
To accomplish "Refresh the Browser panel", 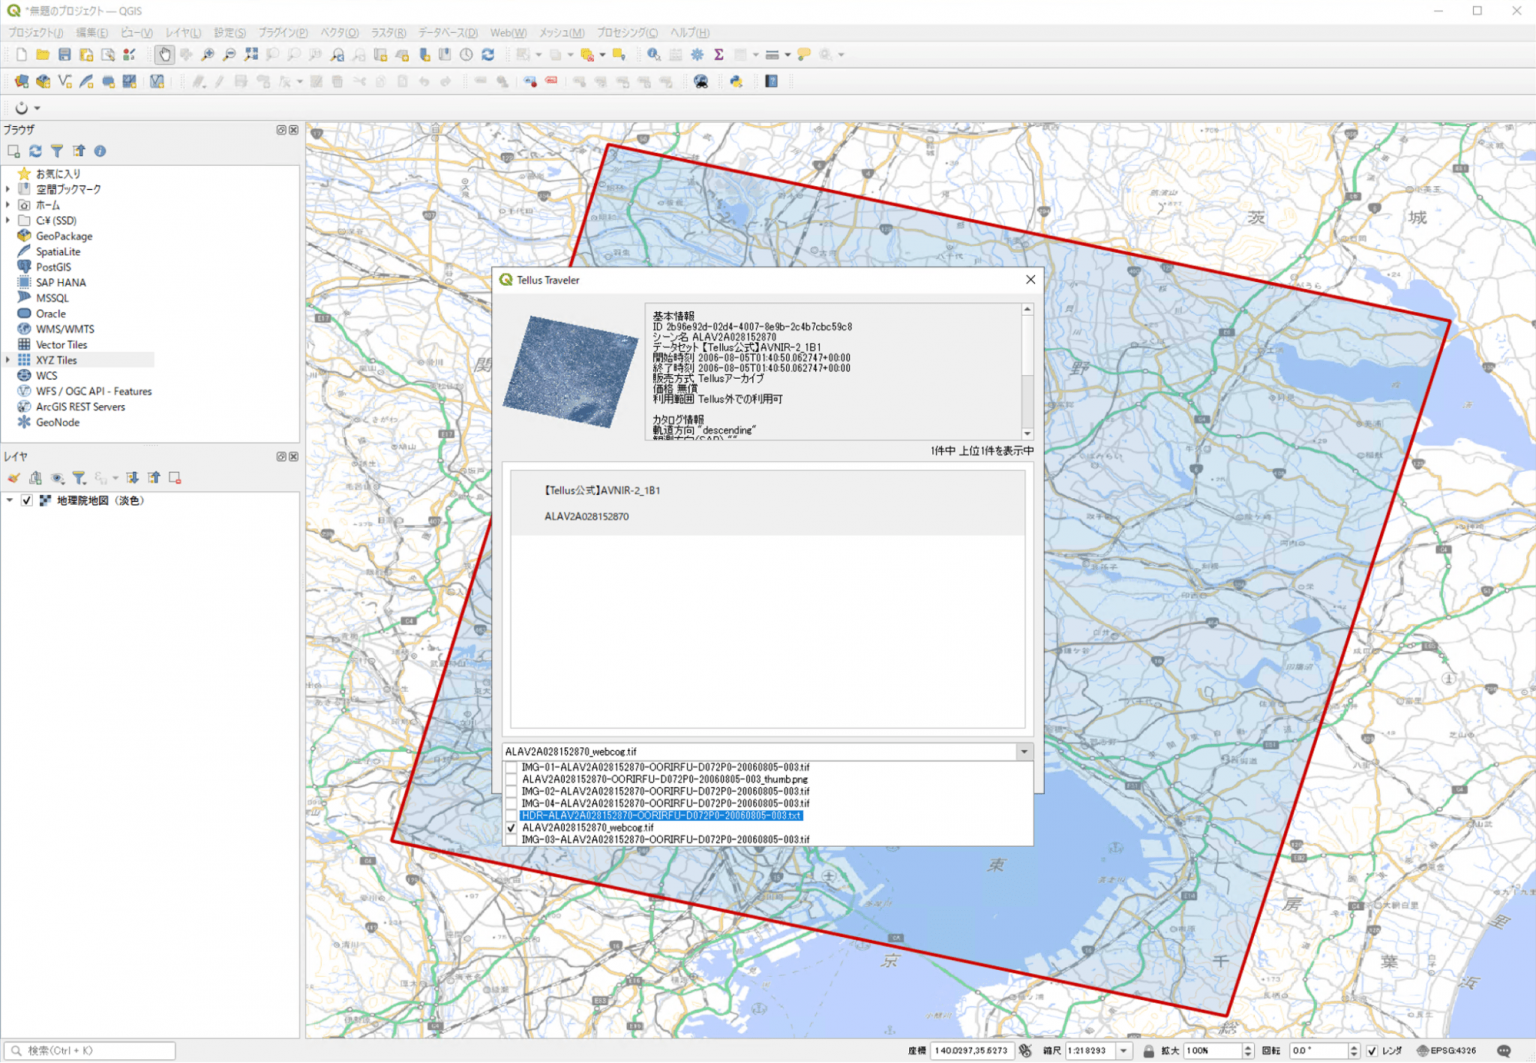I will pyautogui.click(x=35, y=151).
